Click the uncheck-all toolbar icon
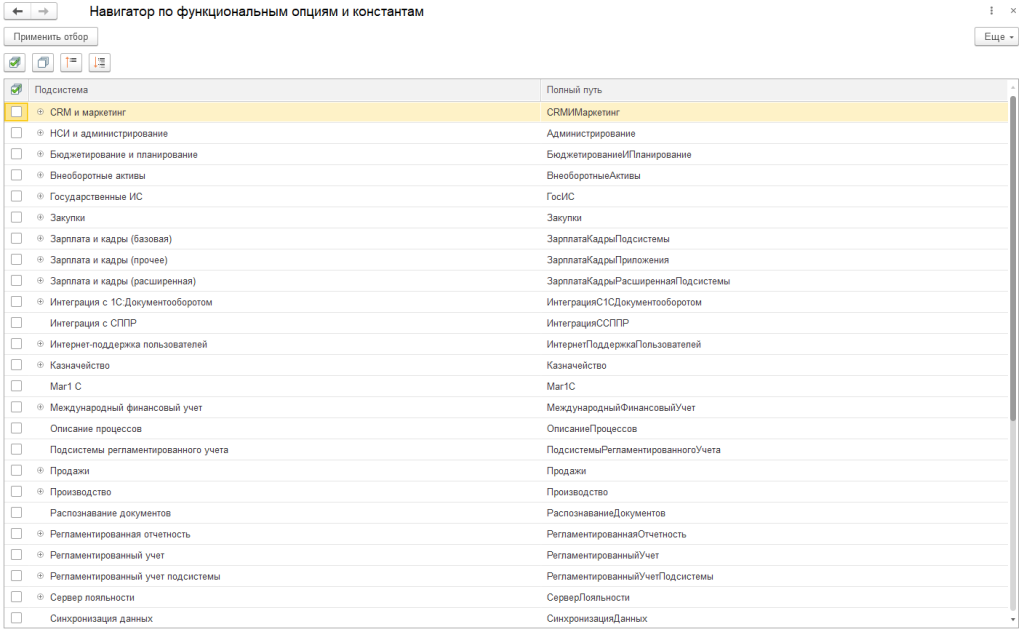The width and height of the screenshot is (1024, 632). 43,62
